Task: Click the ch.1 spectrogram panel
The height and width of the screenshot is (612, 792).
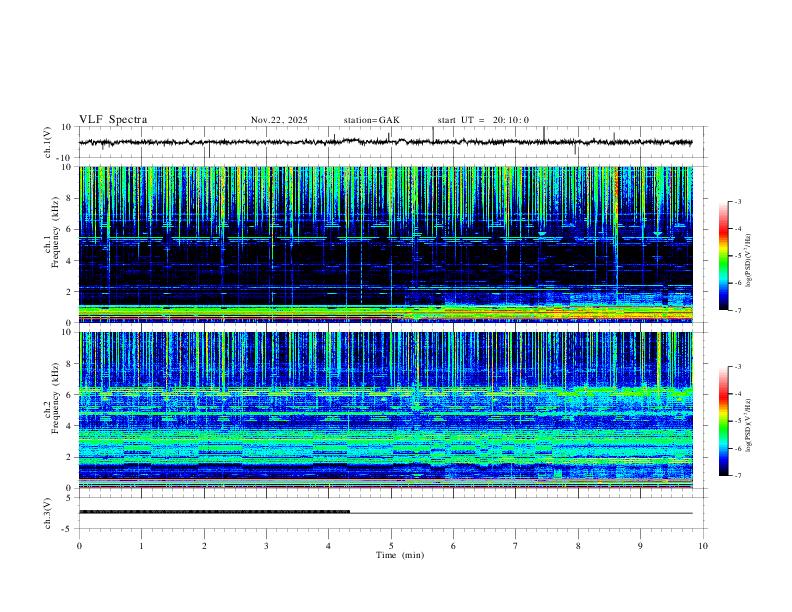Action: click(x=386, y=244)
